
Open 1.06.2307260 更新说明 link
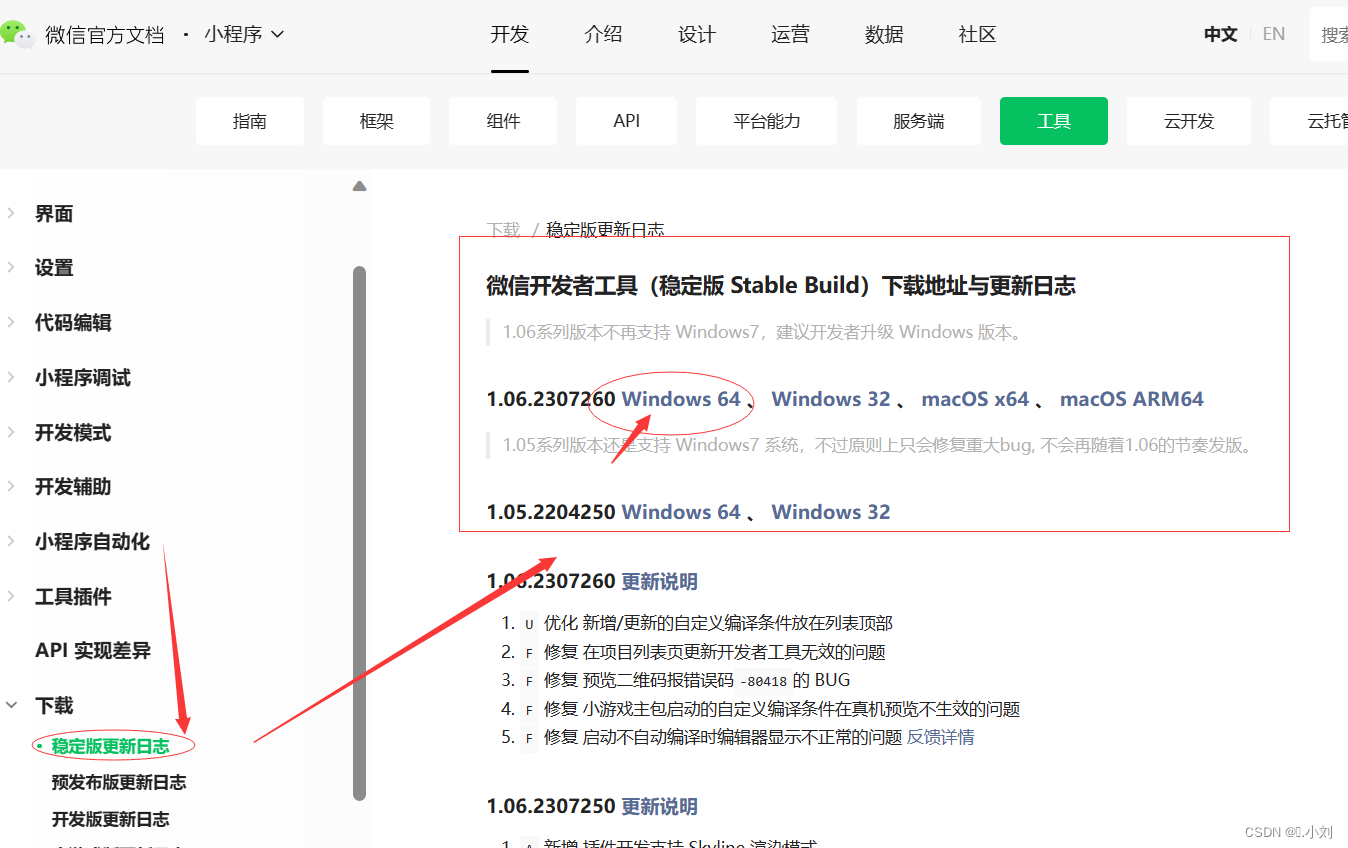tap(660, 582)
